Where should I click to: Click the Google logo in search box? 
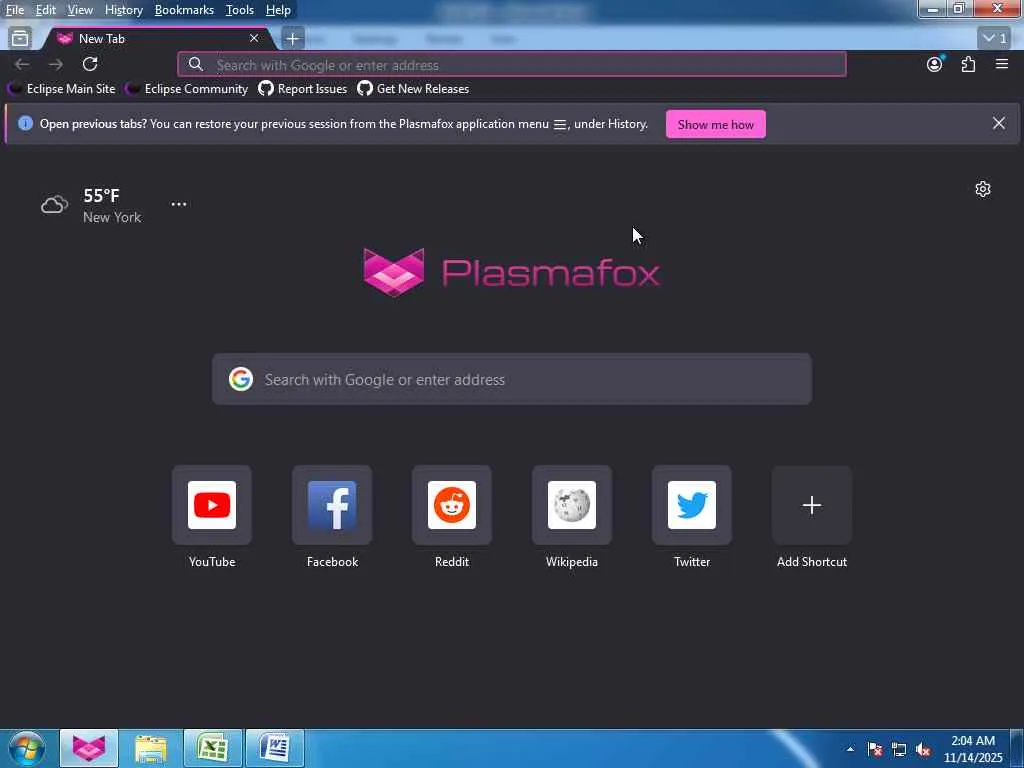click(x=241, y=379)
